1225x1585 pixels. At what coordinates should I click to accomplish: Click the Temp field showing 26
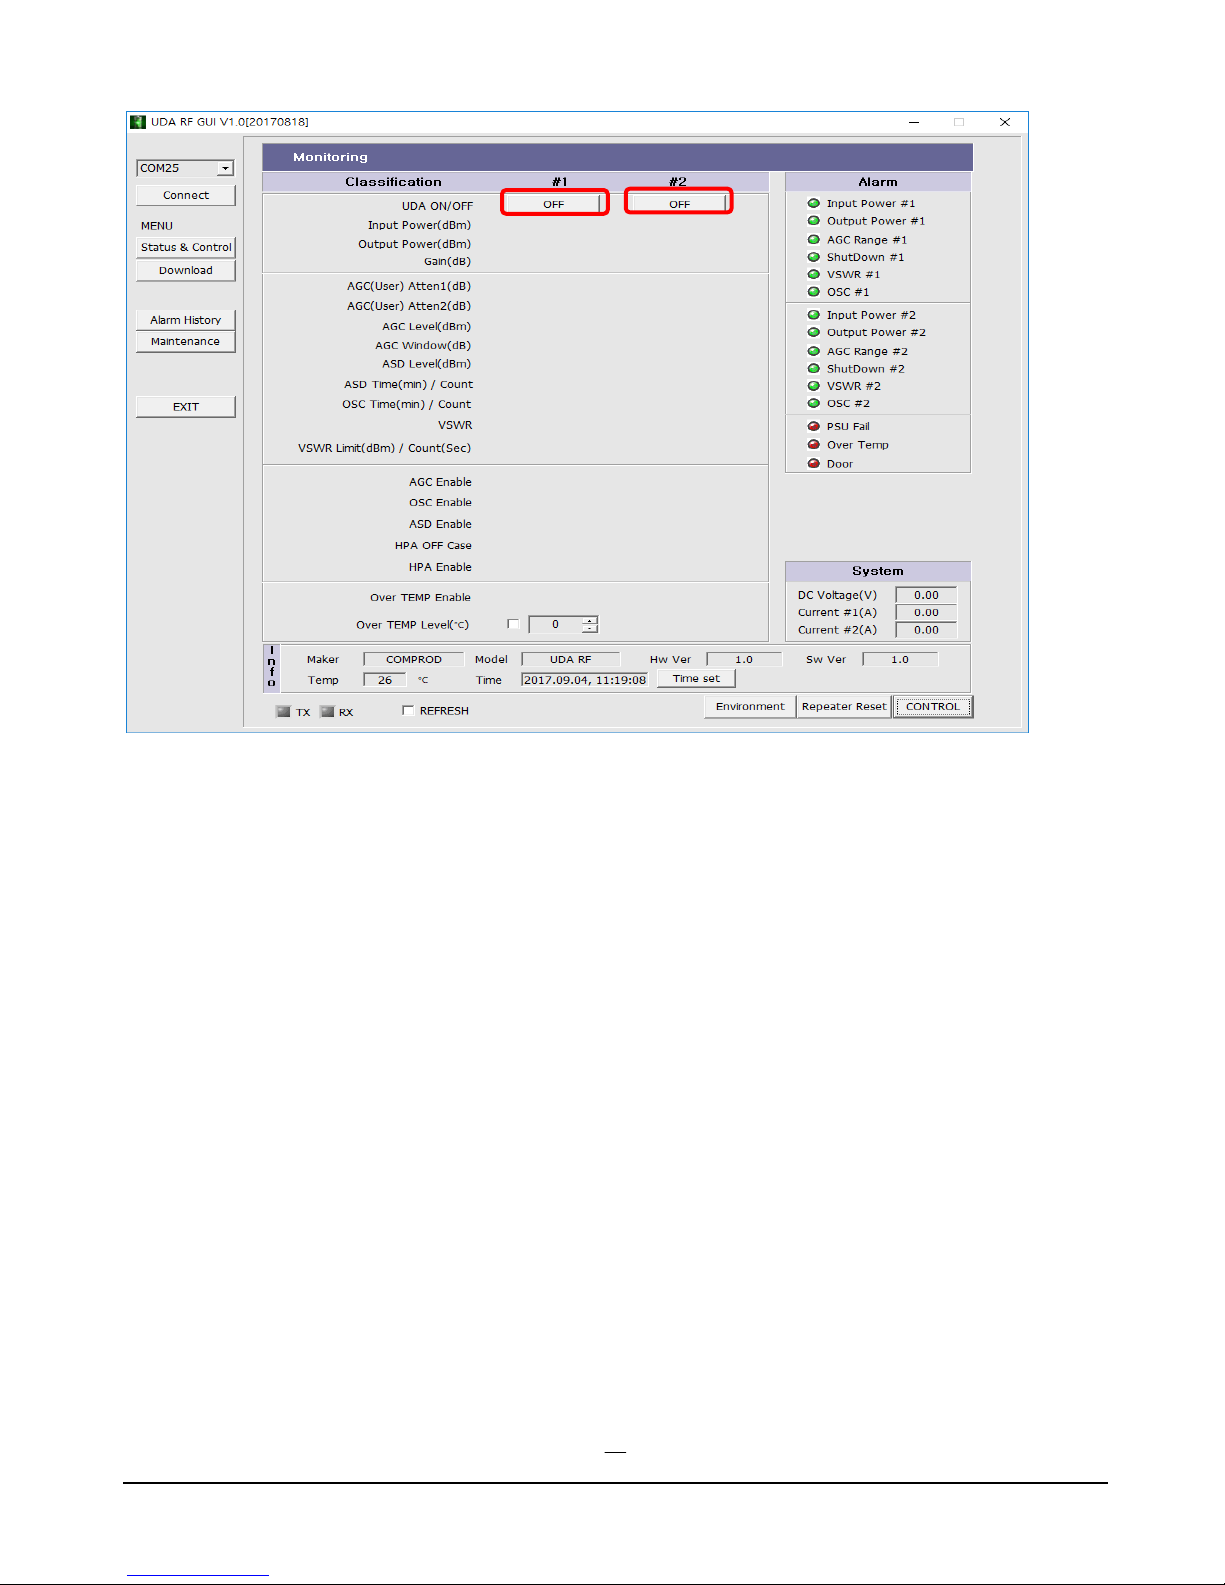[385, 680]
